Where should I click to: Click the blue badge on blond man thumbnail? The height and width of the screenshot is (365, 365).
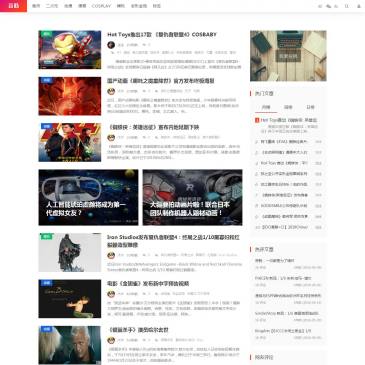[x=47, y=329]
